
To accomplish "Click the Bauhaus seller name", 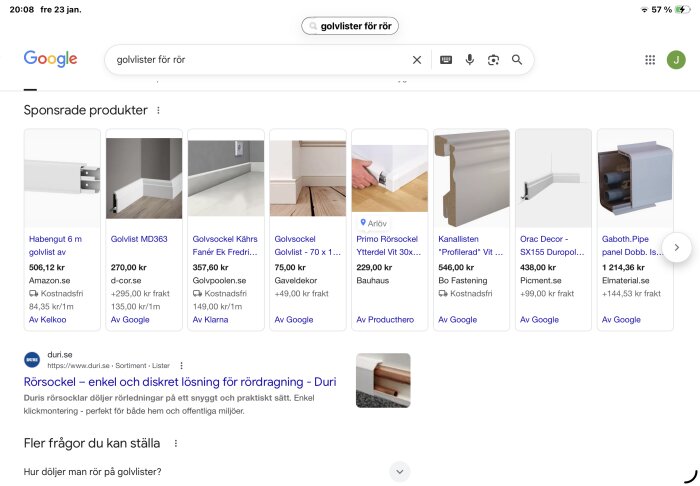I will (x=373, y=281).
